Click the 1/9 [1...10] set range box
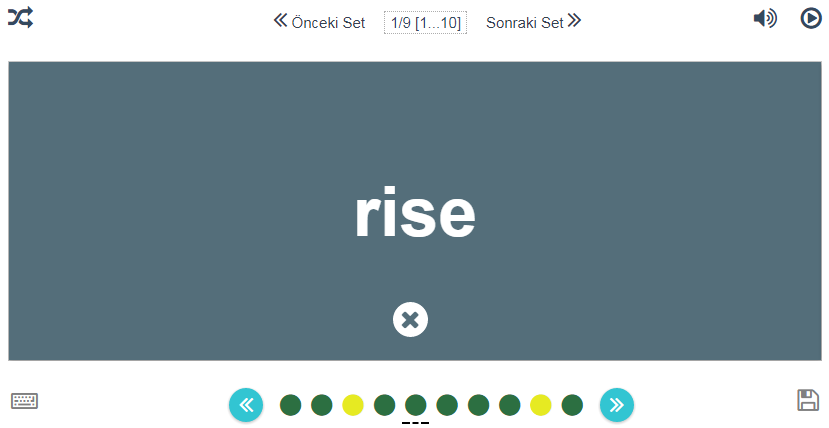Screen dimensions: 829x428 point(425,22)
